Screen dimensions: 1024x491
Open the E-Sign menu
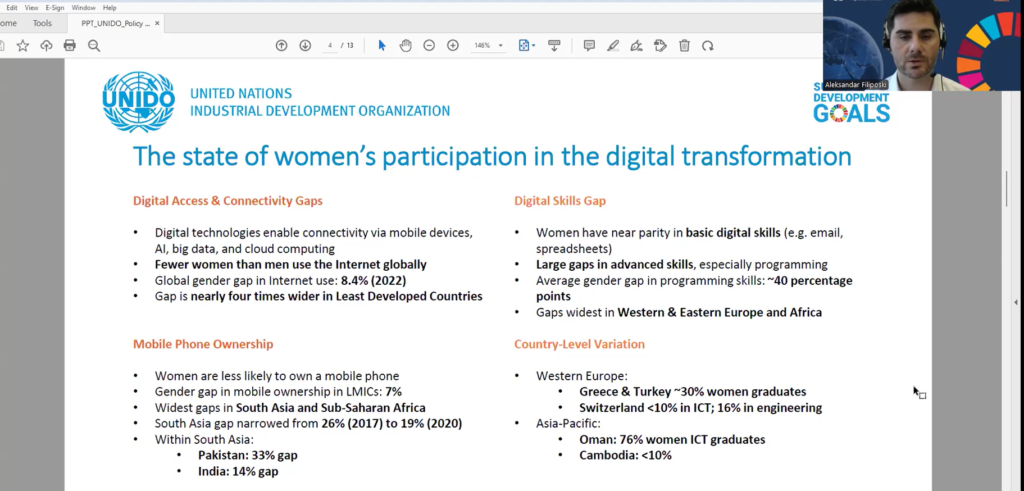coord(55,7)
